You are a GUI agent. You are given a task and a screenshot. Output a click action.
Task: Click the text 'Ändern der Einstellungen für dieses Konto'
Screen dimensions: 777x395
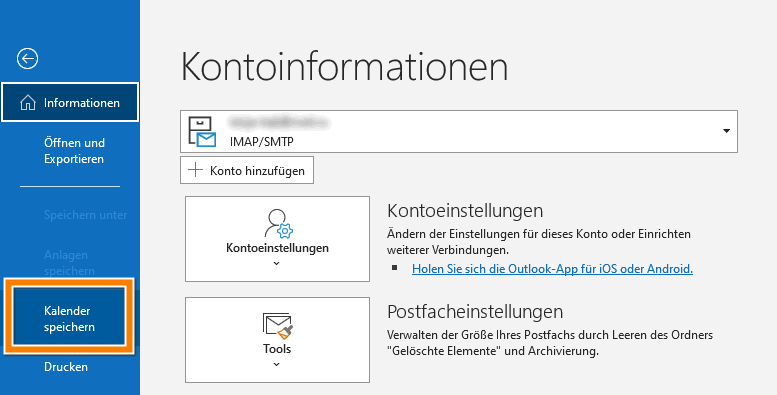(498, 233)
